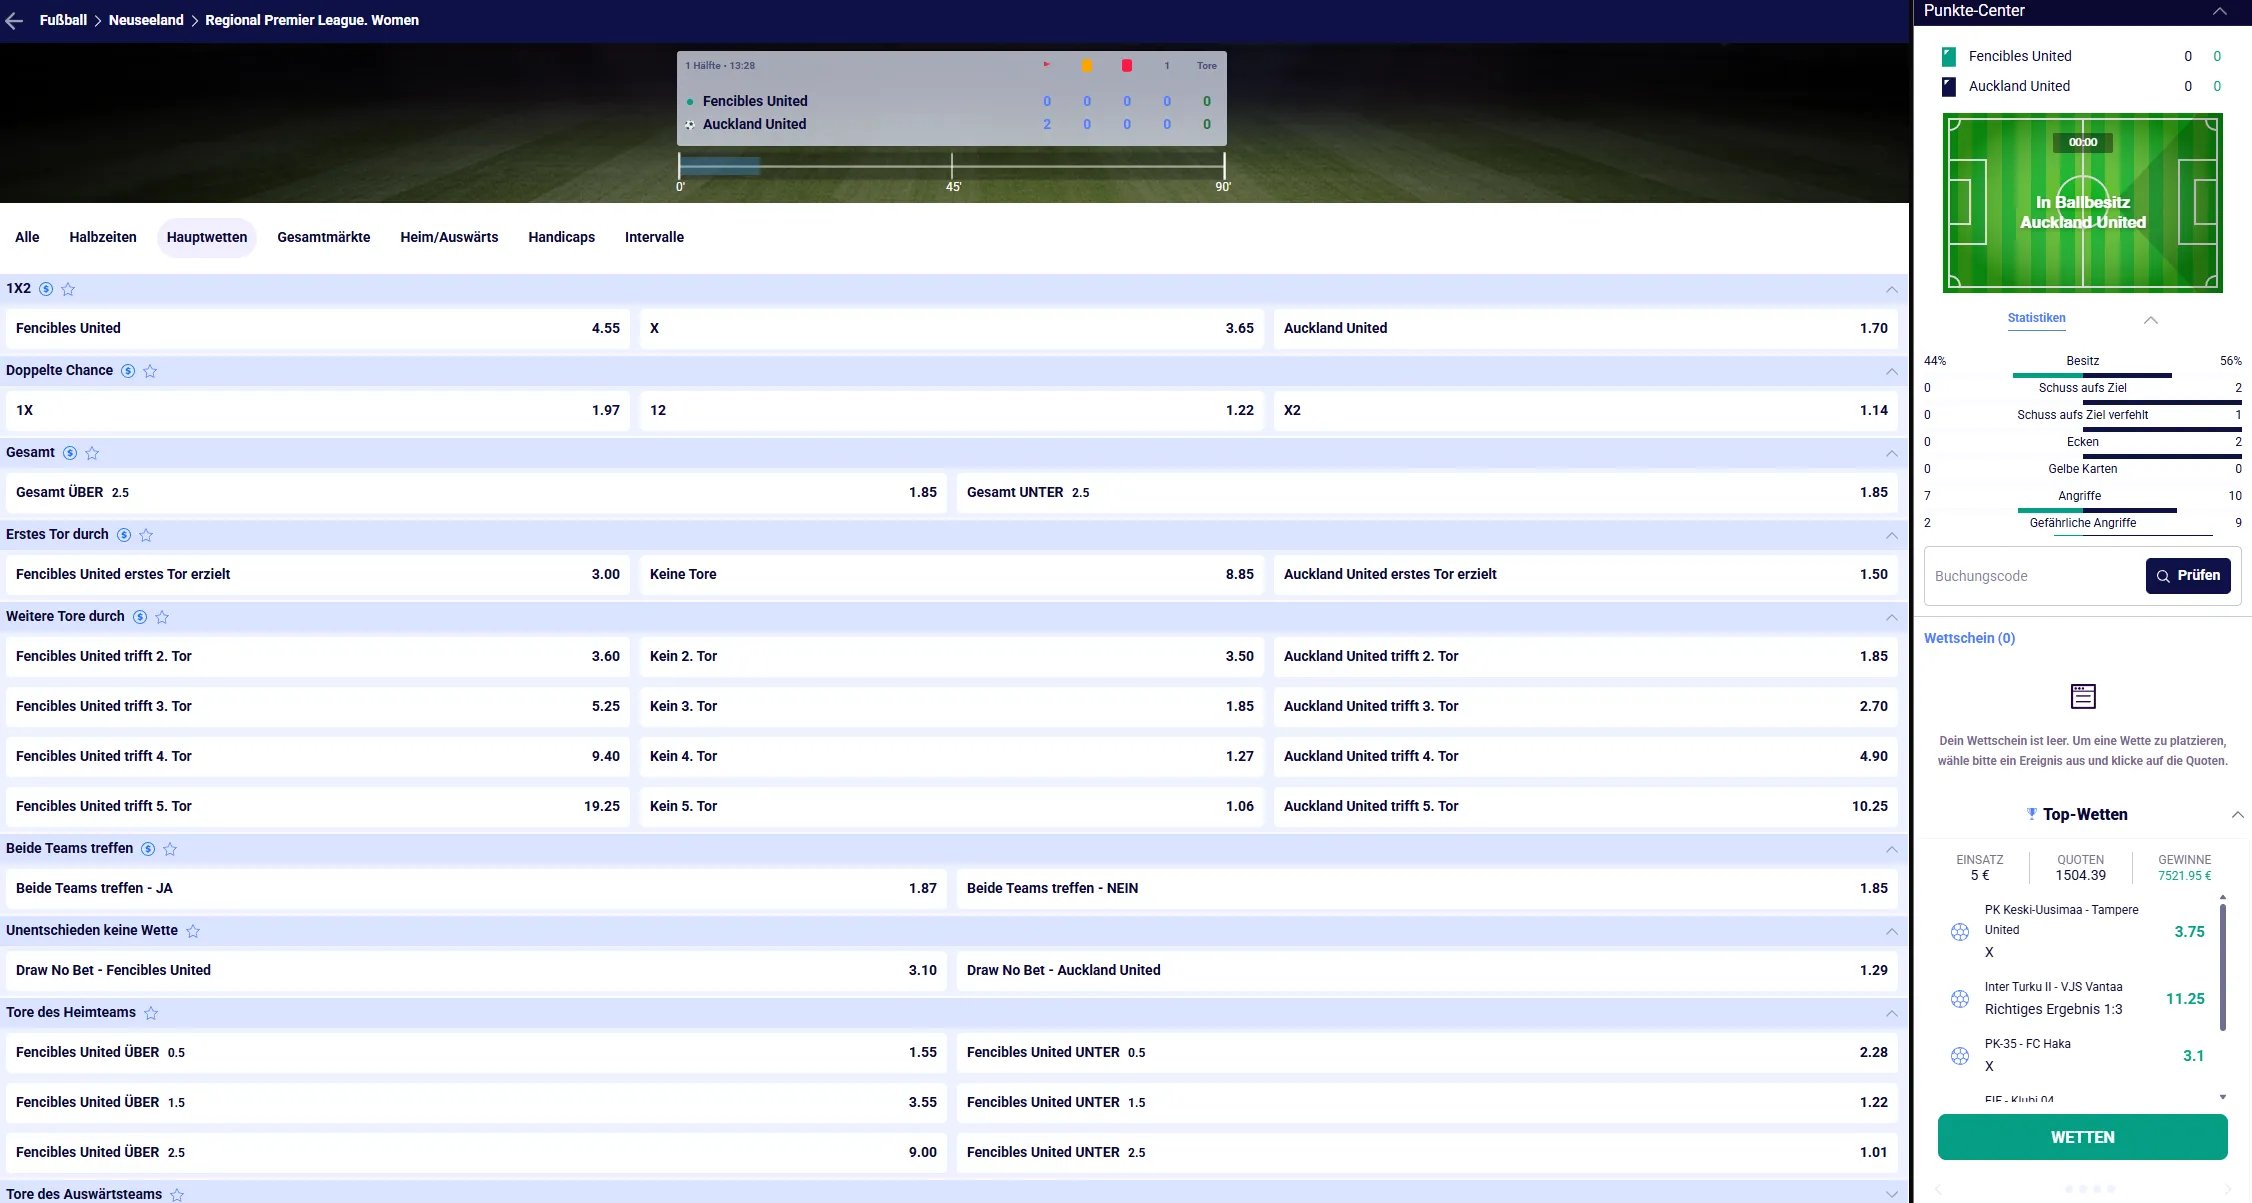2252x1203 pixels.
Task: Star the Erstes Tor durch market
Action: (146, 535)
